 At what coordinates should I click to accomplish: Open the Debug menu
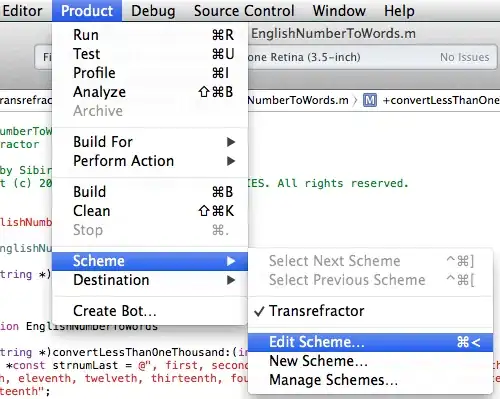(x=153, y=11)
